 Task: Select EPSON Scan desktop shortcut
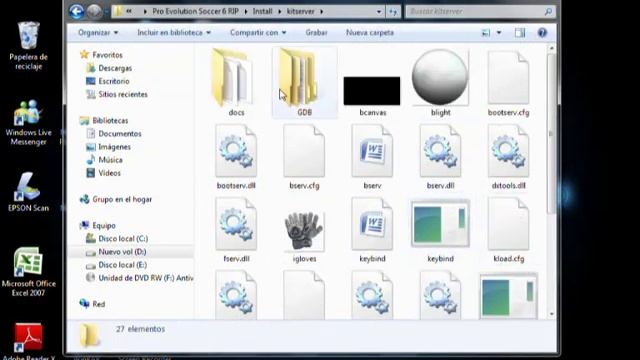coord(28,192)
